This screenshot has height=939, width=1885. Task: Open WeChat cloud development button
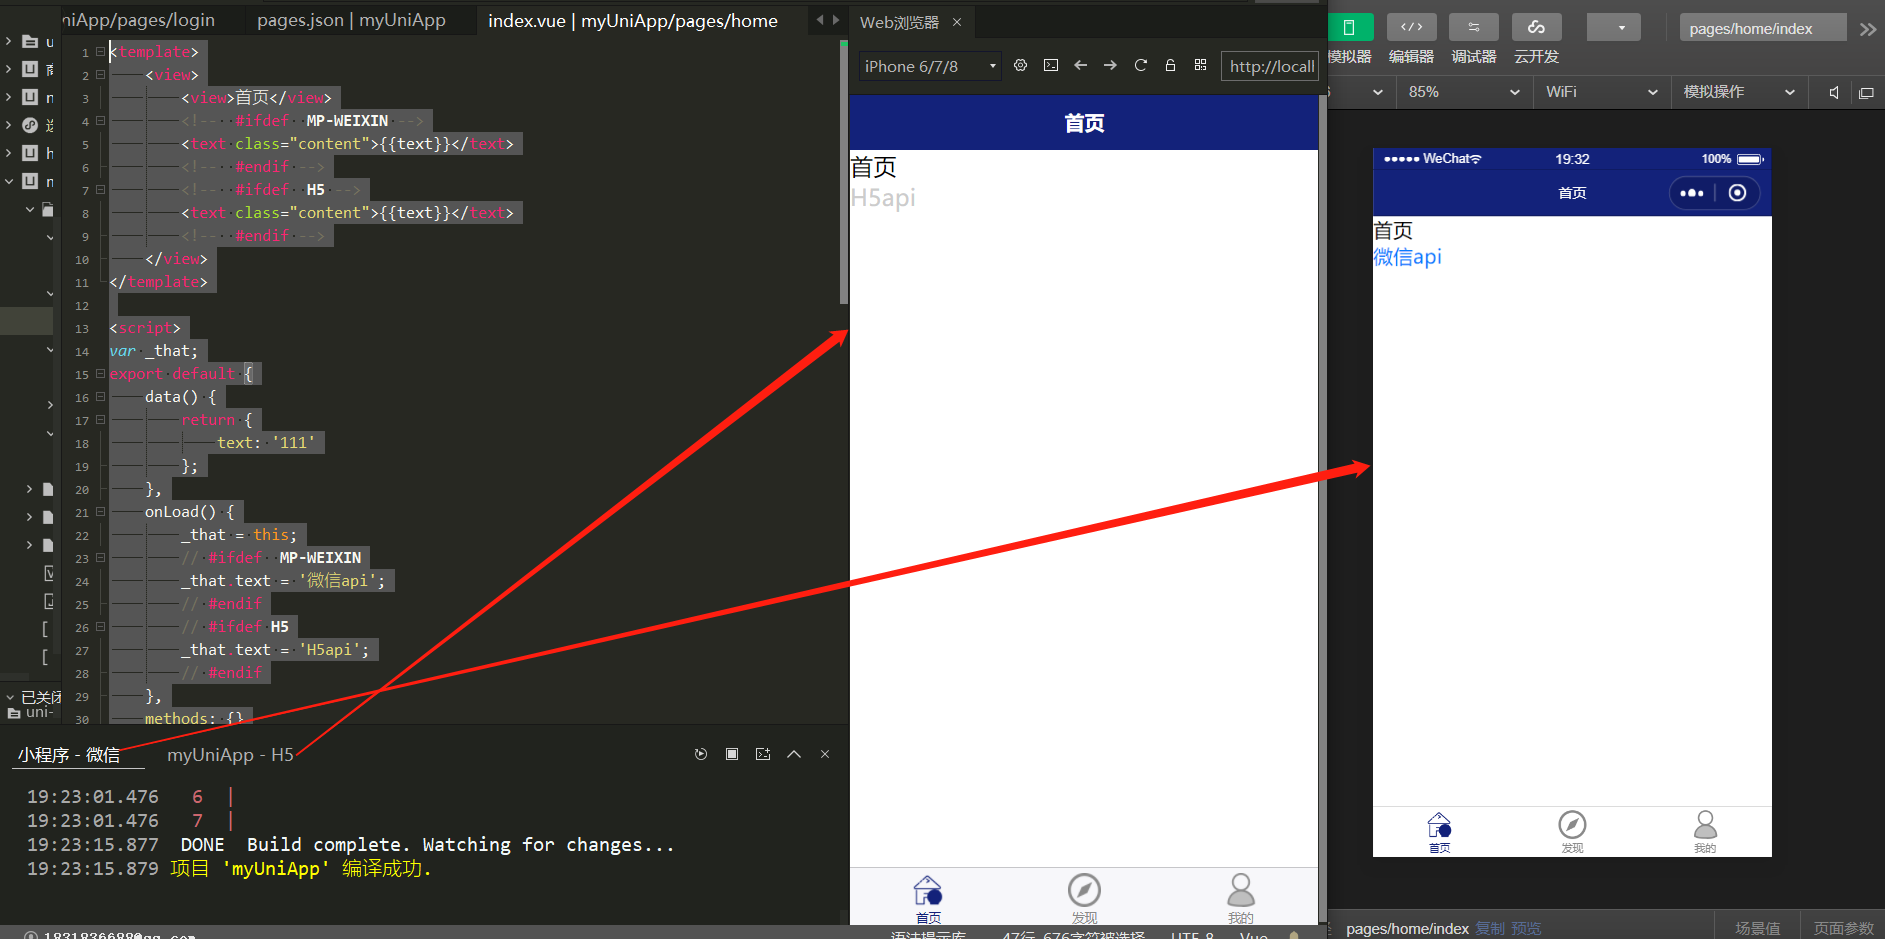pos(1537,27)
